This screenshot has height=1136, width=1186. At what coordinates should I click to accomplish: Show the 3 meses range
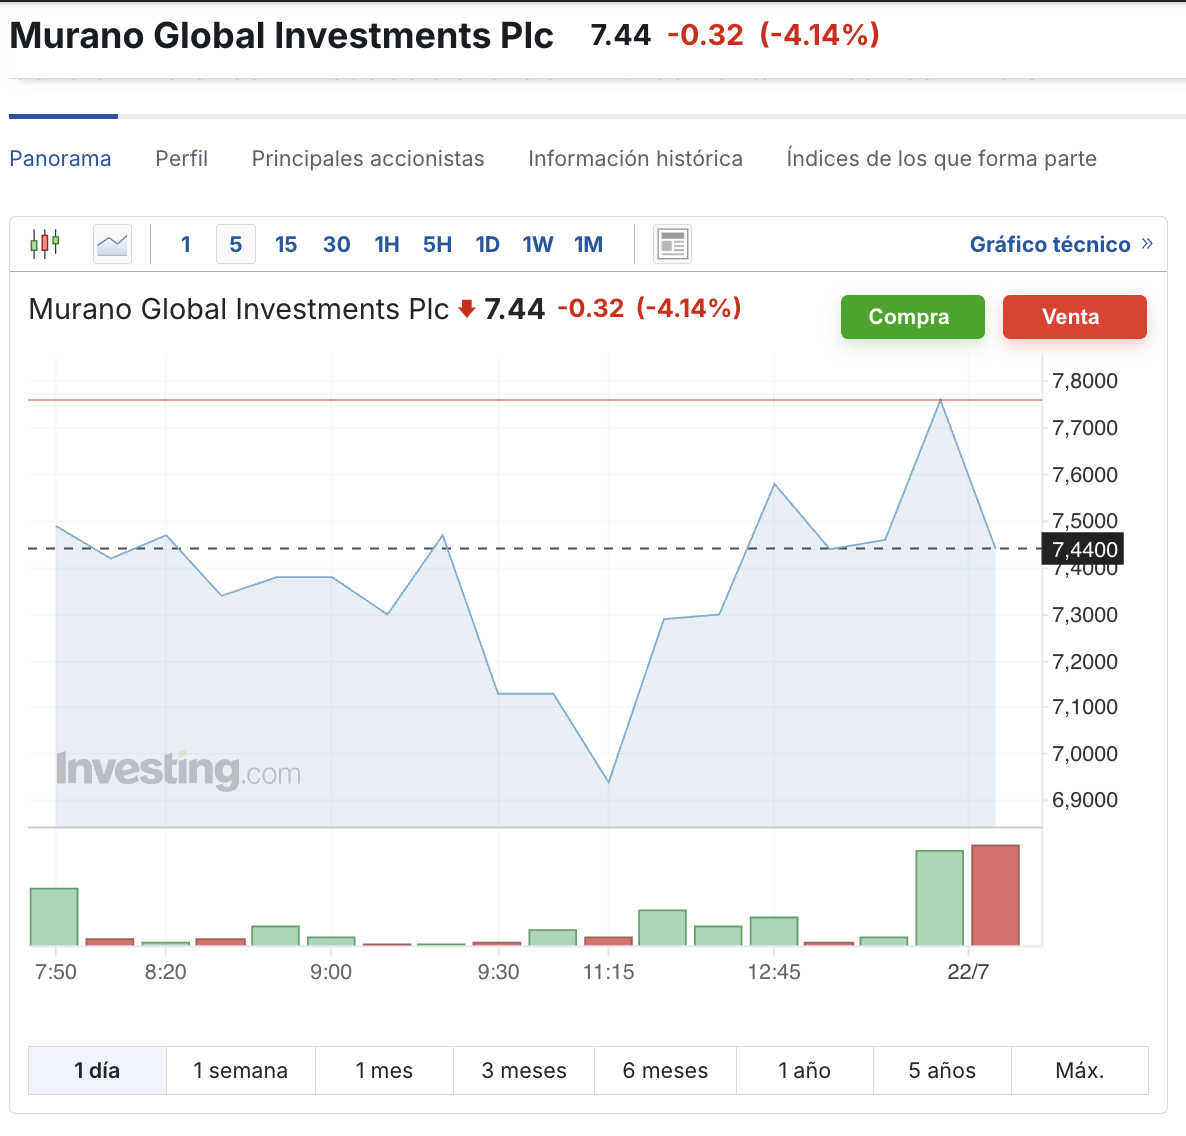tap(524, 1070)
